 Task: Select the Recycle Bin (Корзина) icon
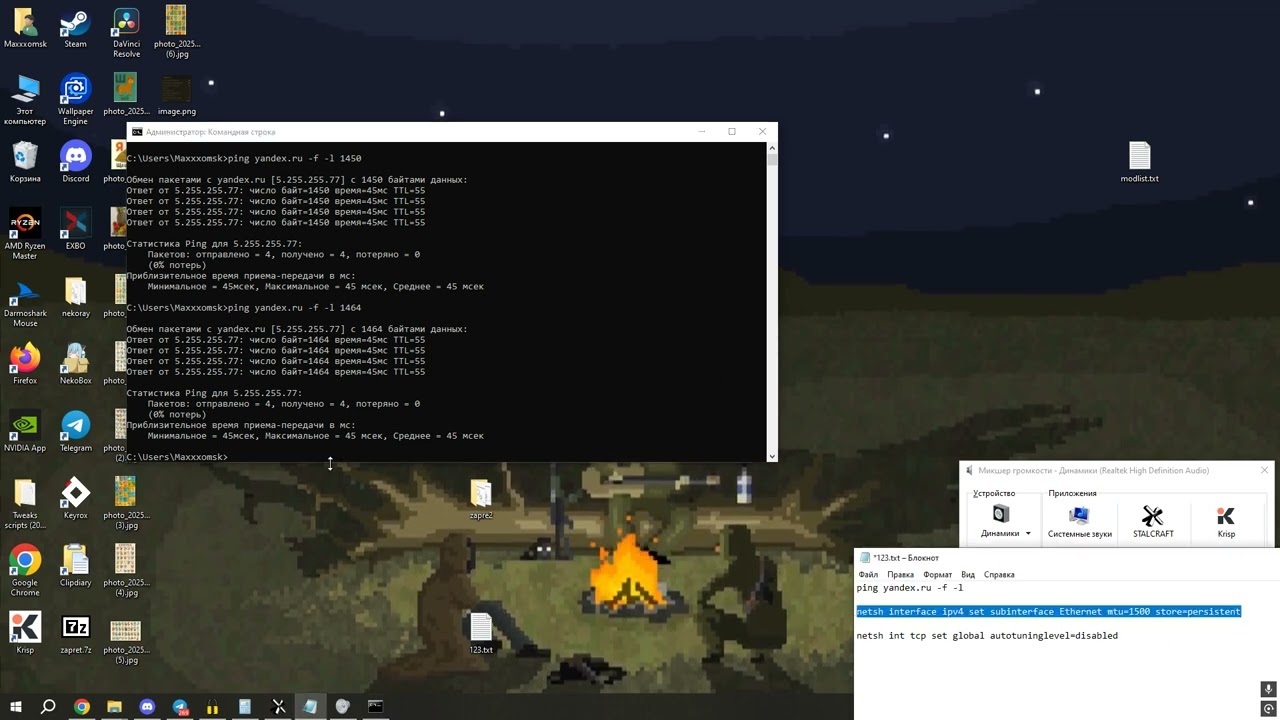(25, 161)
